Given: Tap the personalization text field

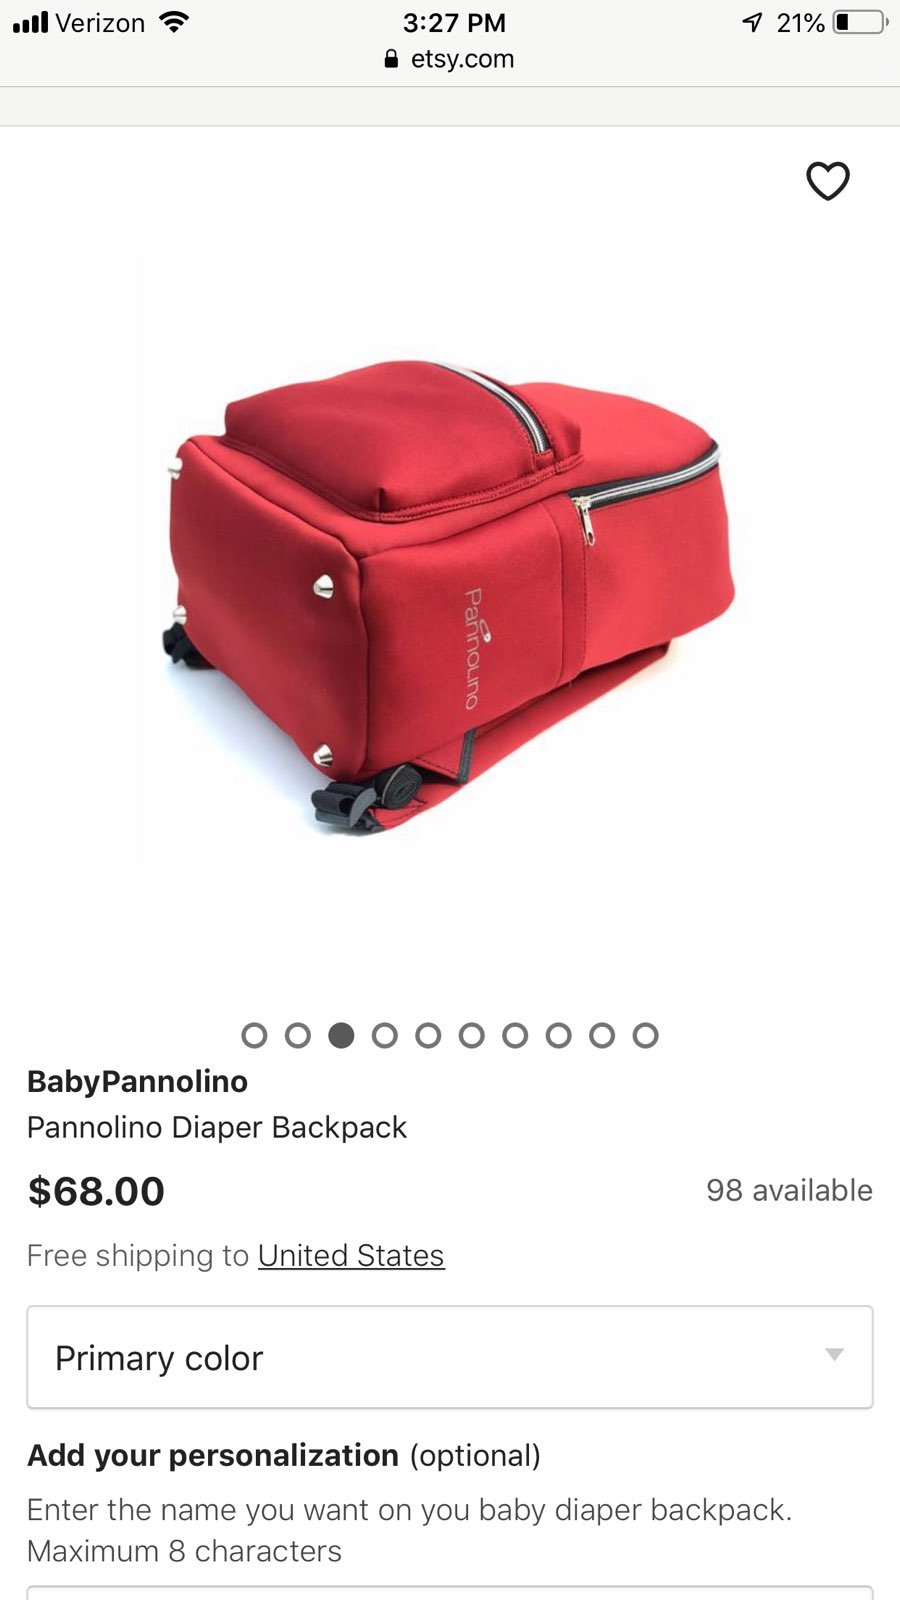Looking at the screenshot, I should (450, 1593).
